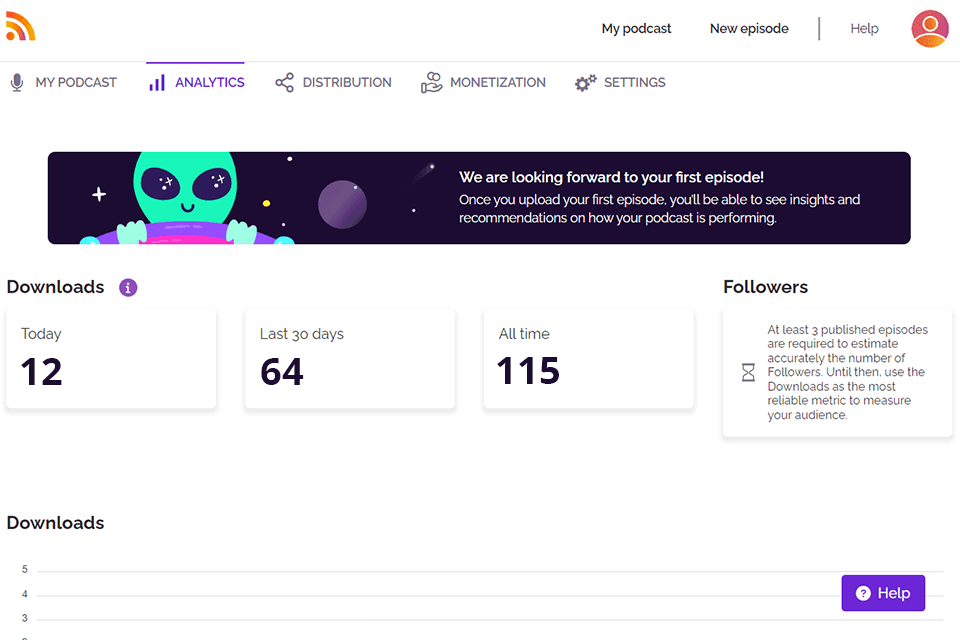Image resolution: width=960 pixels, height=640 pixels.
Task: Click the hand-with-coins Monetization icon
Action: click(431, 83)
